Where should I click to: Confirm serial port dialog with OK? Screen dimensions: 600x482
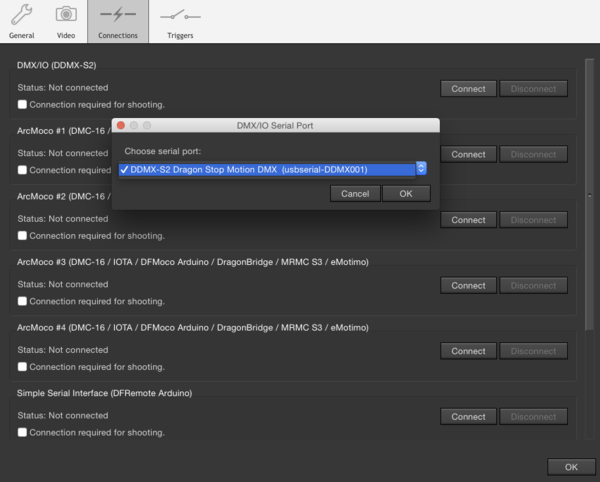406,193
